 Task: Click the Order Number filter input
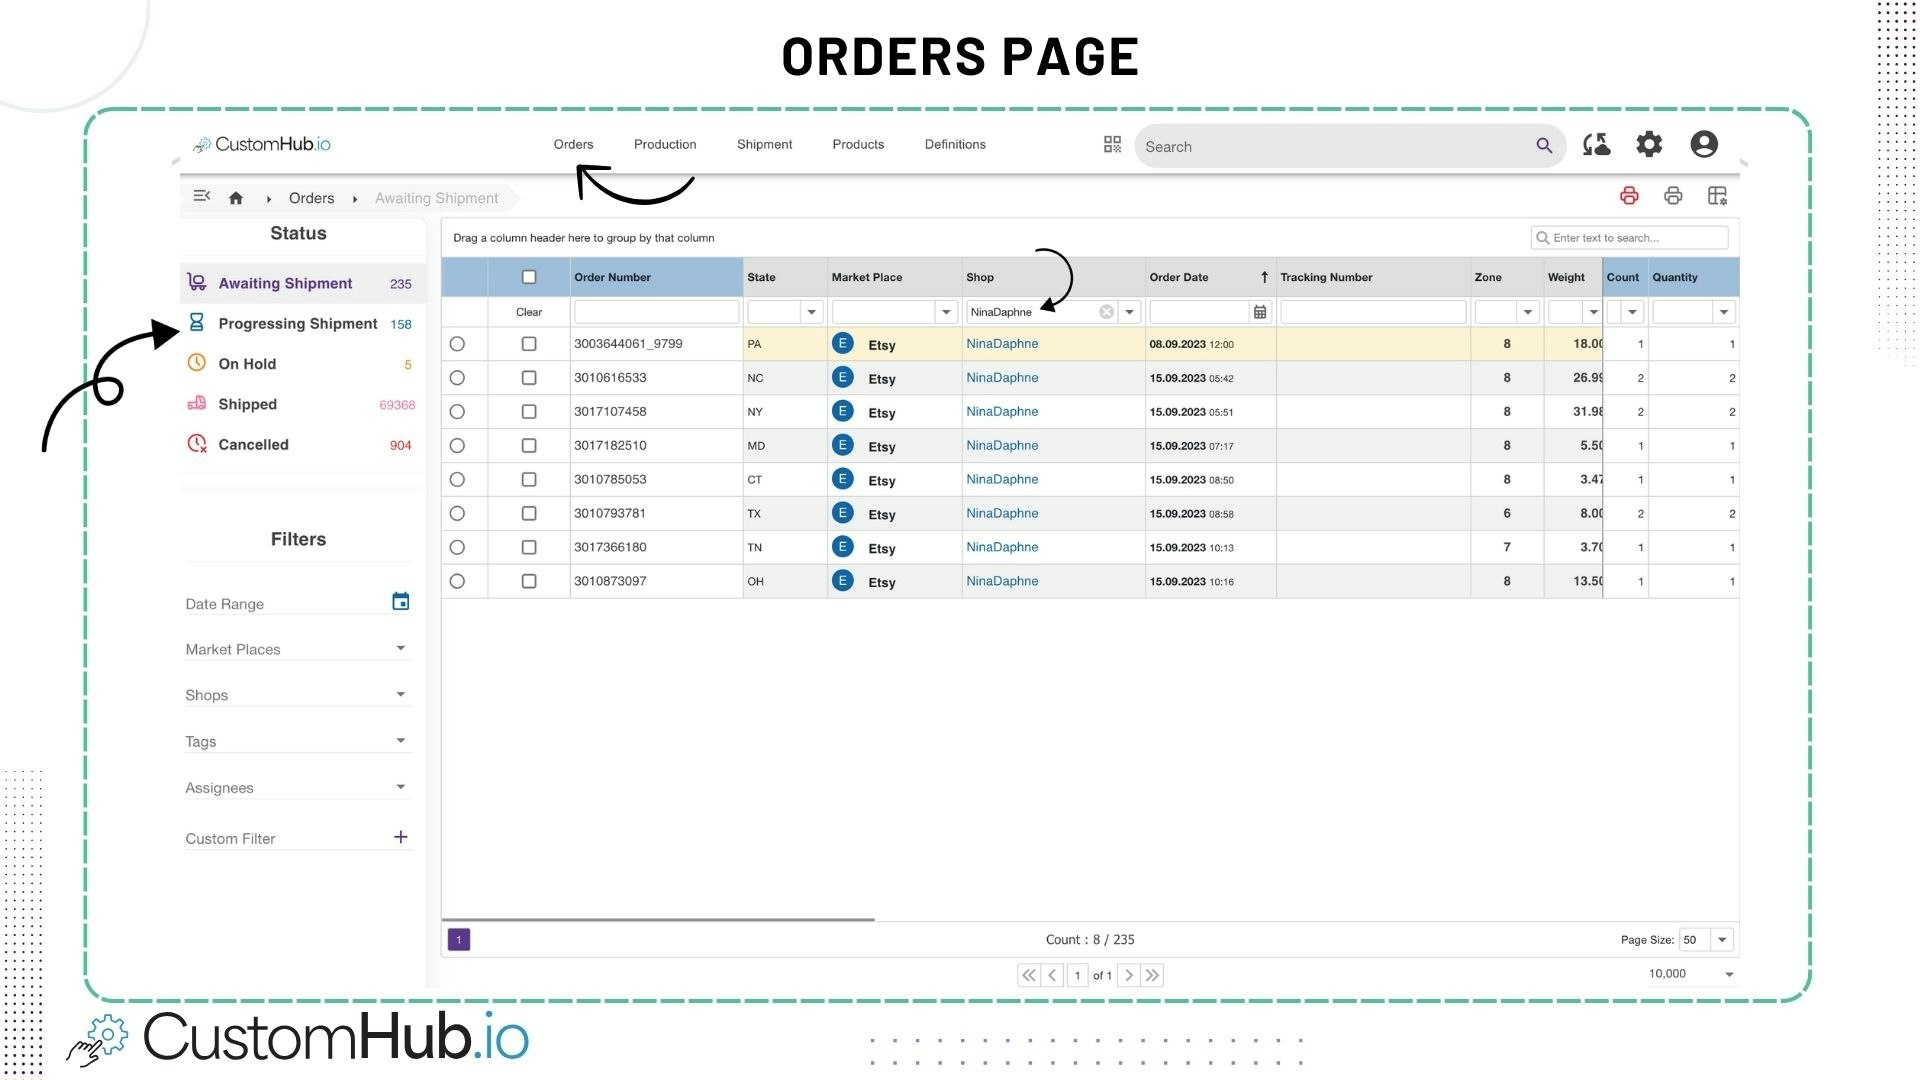pyautogui.click(x=656, y=312)
